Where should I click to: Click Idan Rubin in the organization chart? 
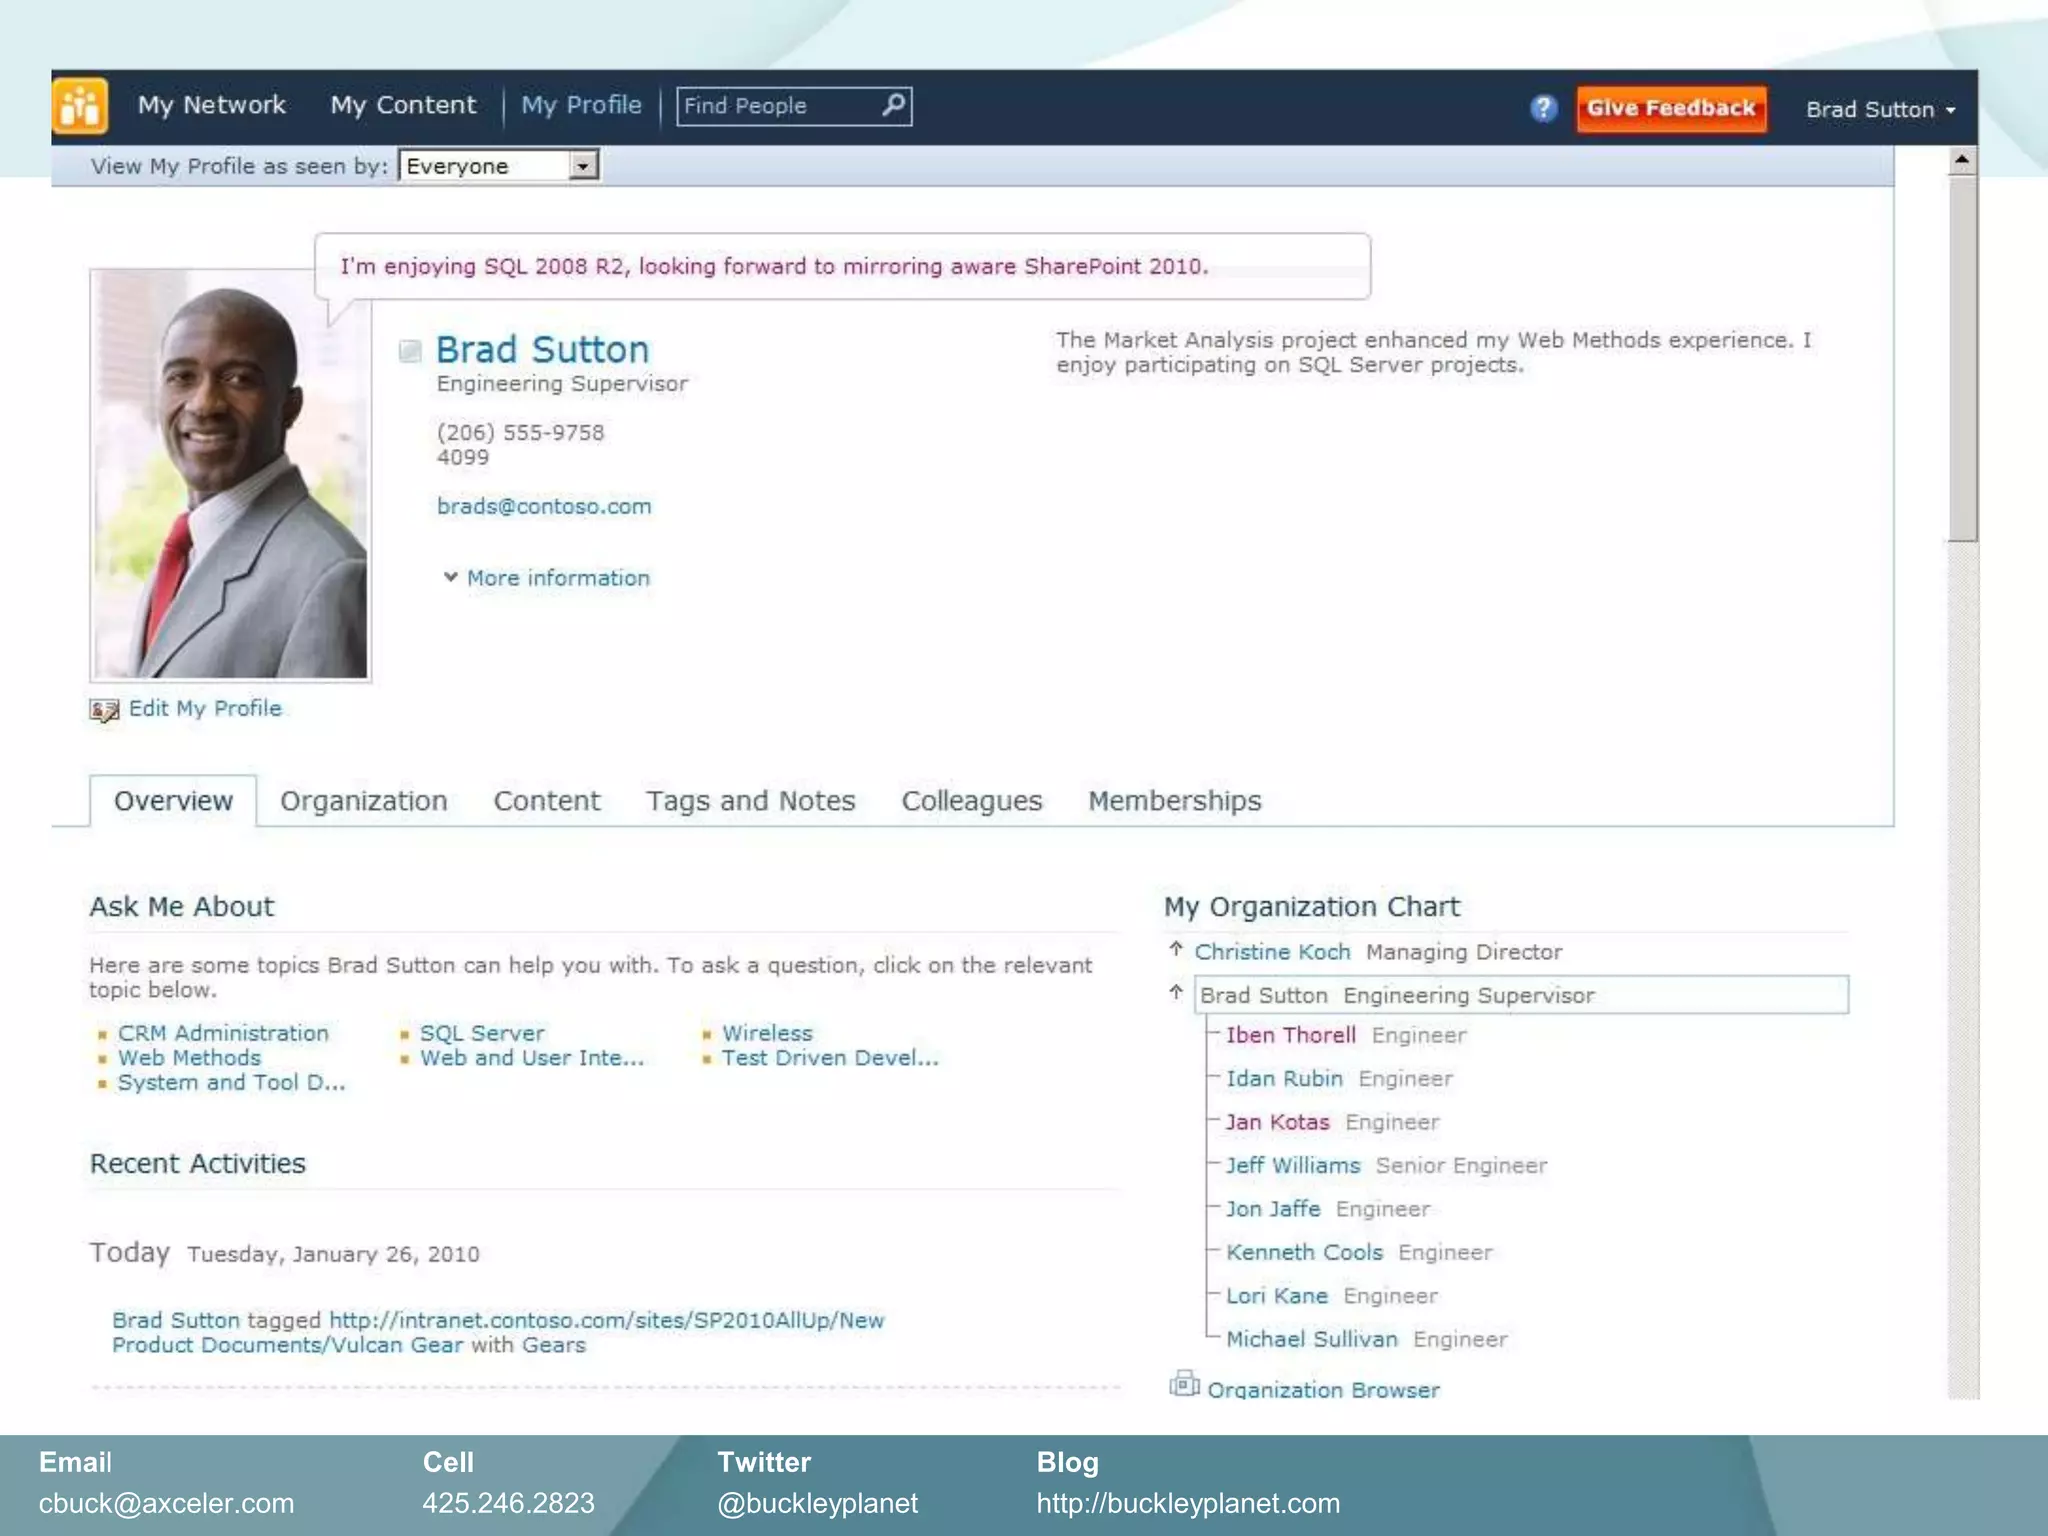coord(1284,1079)
